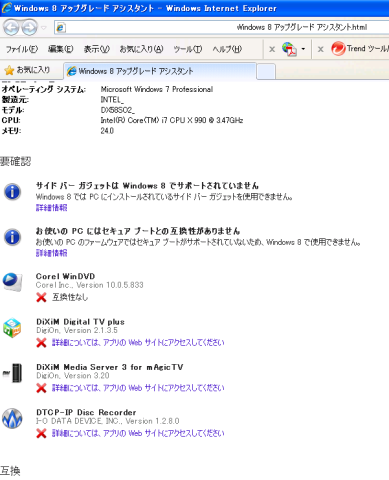
Task: Open web site link under DTCP-IP Disc Recorder
Action: pyautogui.click(x=138, y=433)
